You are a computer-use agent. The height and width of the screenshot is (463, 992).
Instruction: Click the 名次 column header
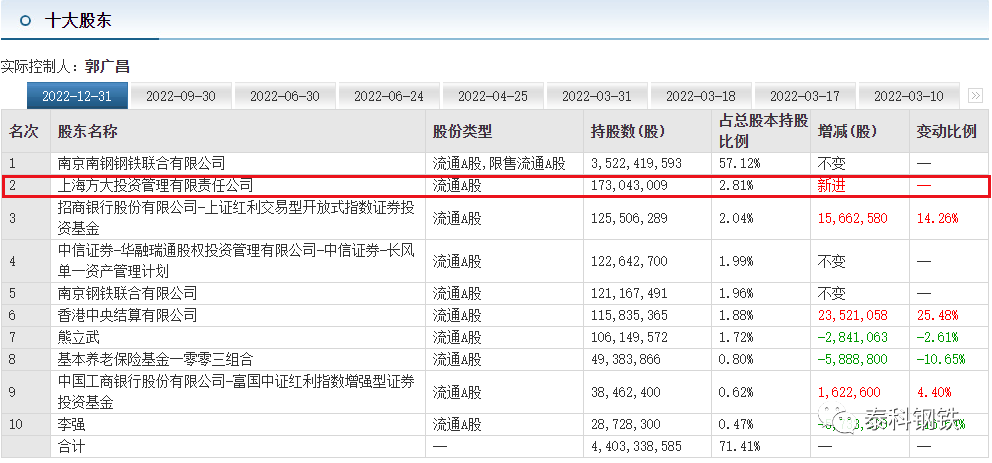coord(24,132)
